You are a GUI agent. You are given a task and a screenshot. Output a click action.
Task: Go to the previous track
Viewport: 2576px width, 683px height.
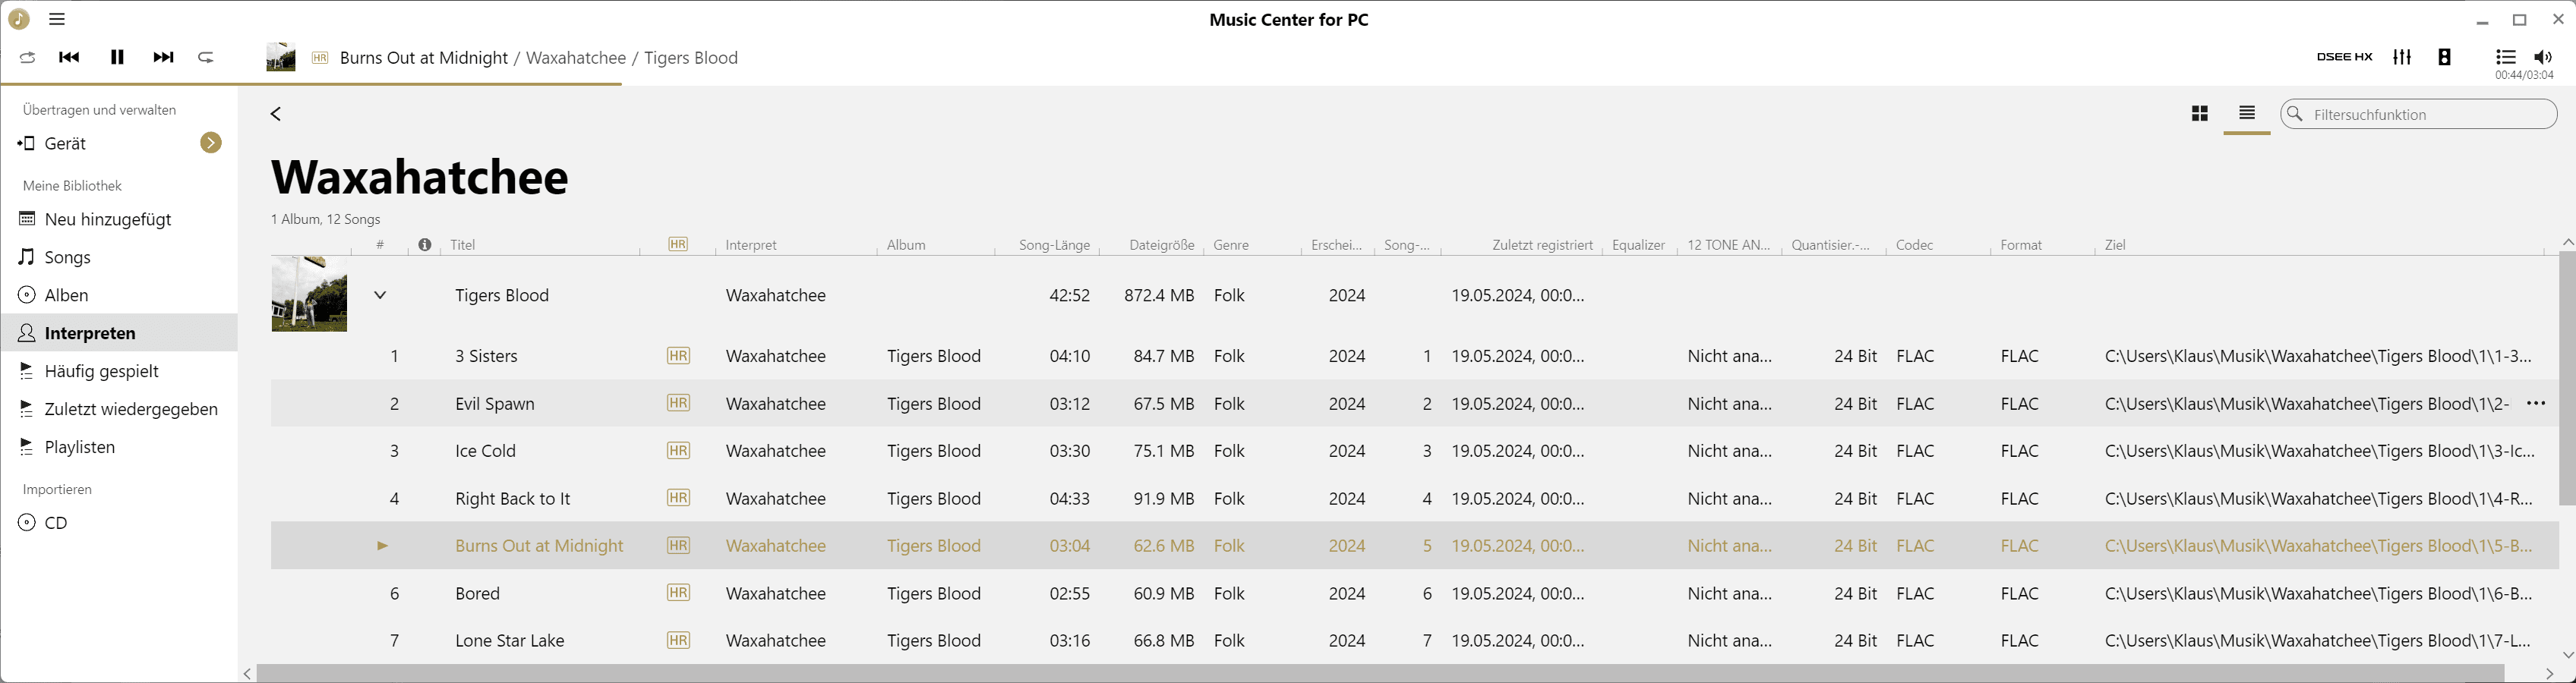69,57
